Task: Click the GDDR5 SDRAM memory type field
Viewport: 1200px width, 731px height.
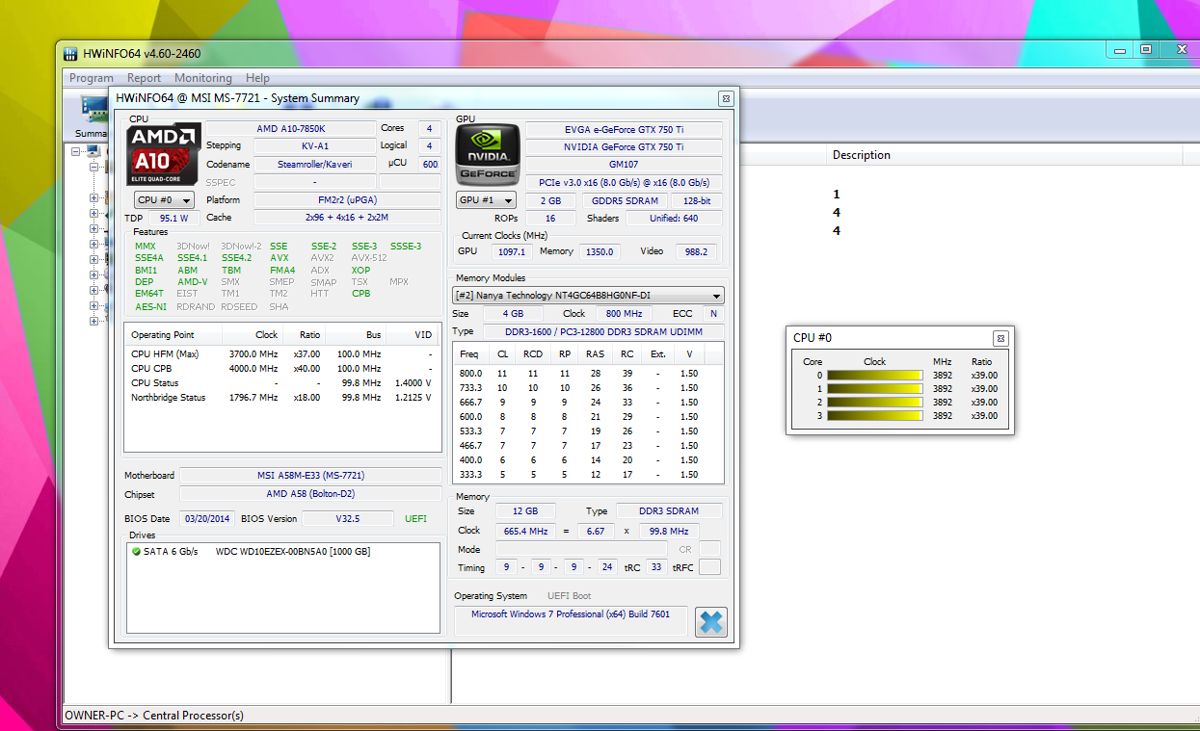Action: pos(624,201)
